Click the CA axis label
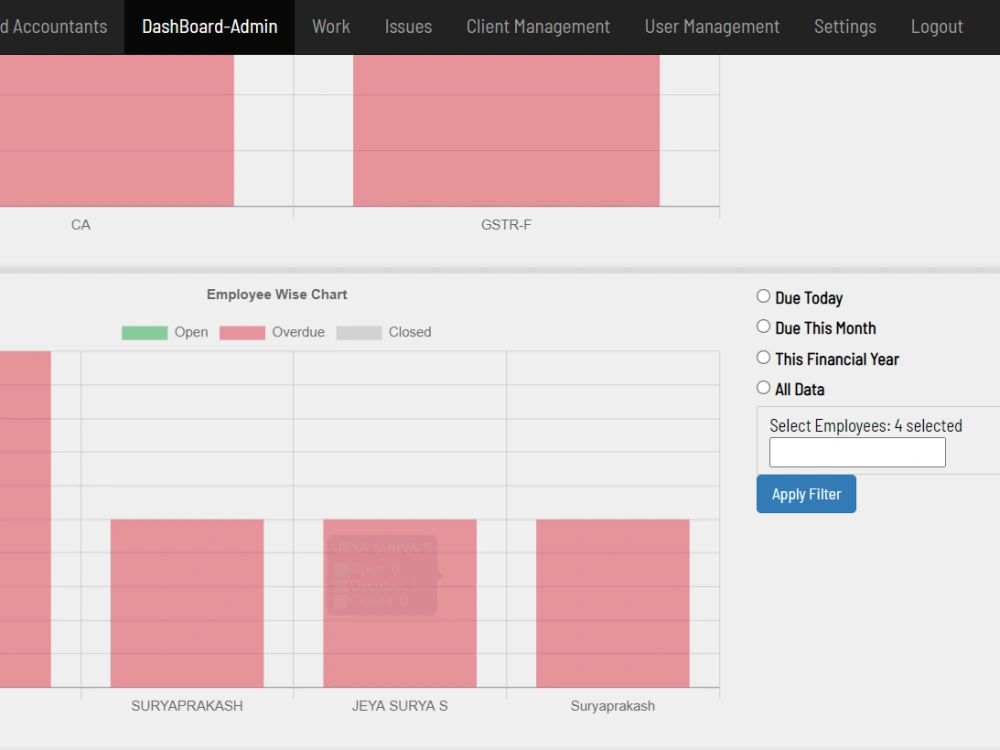The height and width of the screenshot is (750, 1000). [x=80, y=224]
